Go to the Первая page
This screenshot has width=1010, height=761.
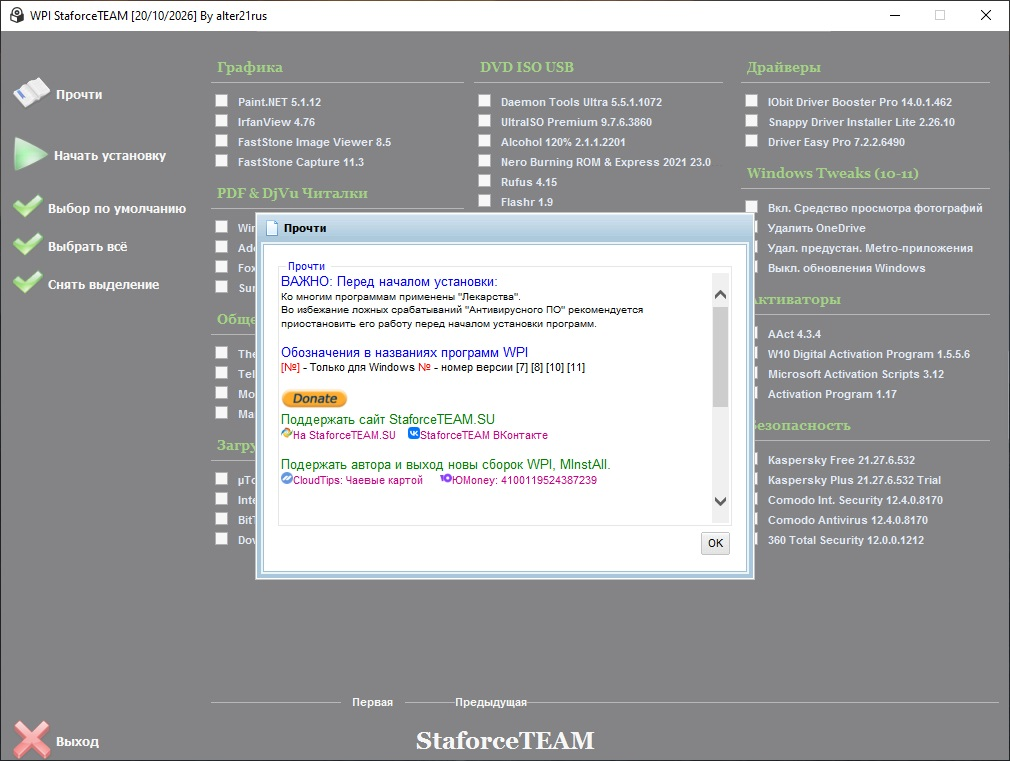pyautogui.click(x=372, y=702)
